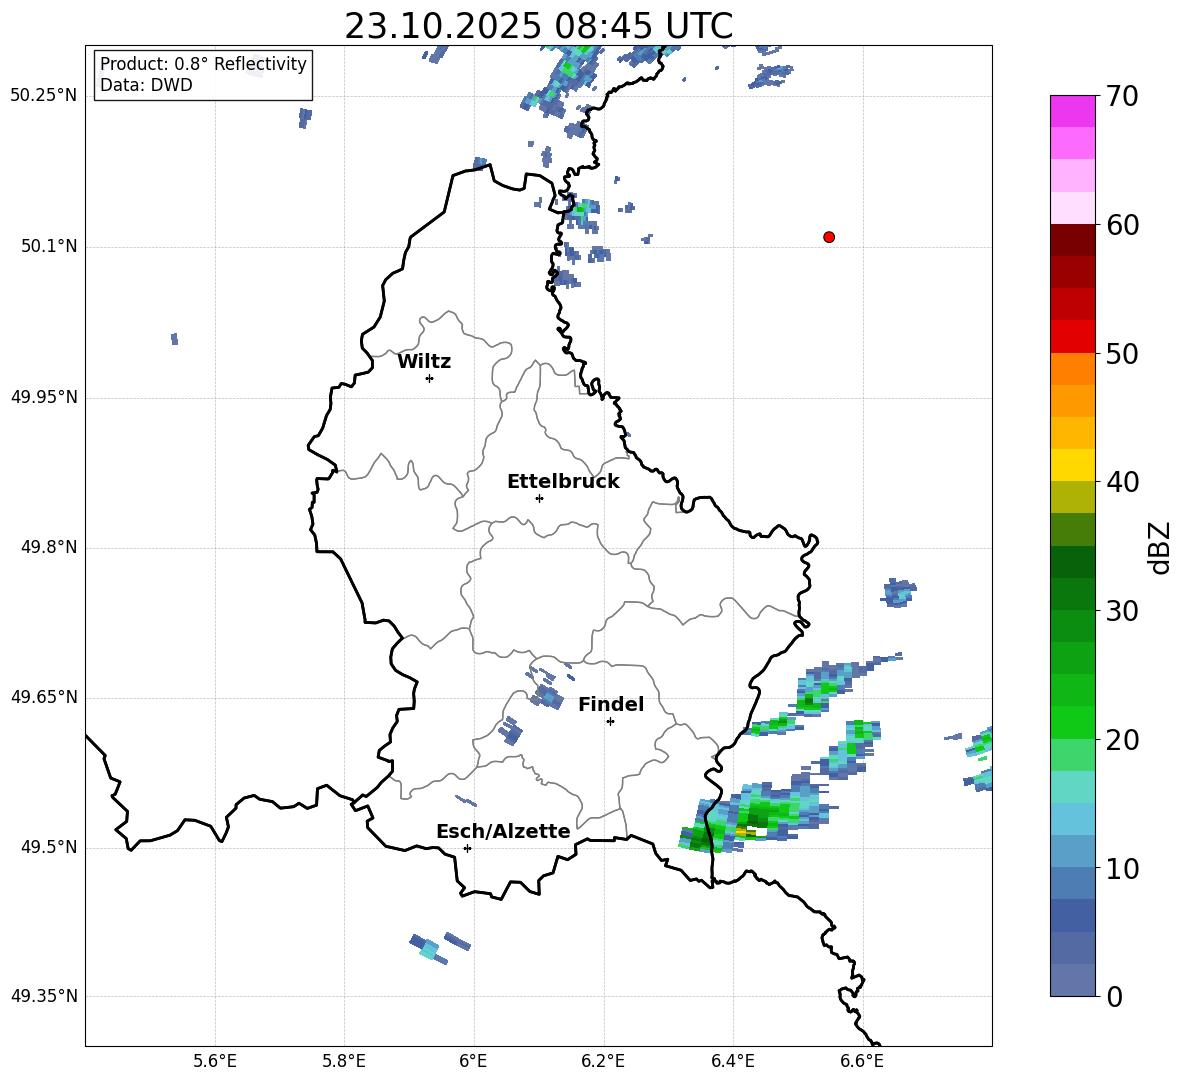The height and width of the screenshot is (1081, 1184).
Task: Click the Wiltz station cross marker
Action: coord(429,378)
